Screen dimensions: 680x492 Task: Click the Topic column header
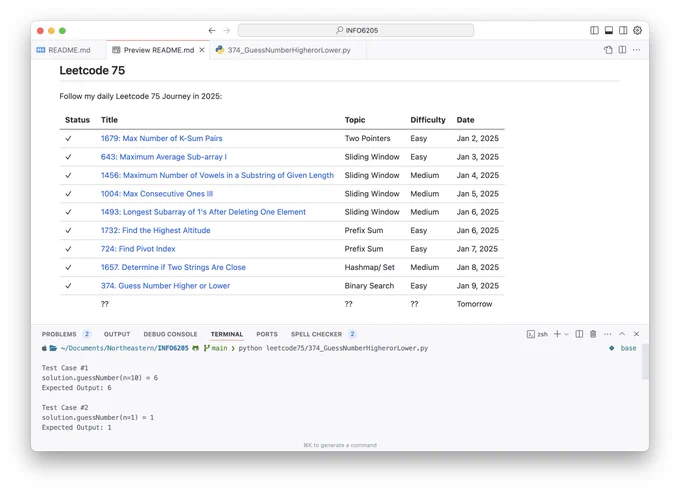[x=355, y=120]
